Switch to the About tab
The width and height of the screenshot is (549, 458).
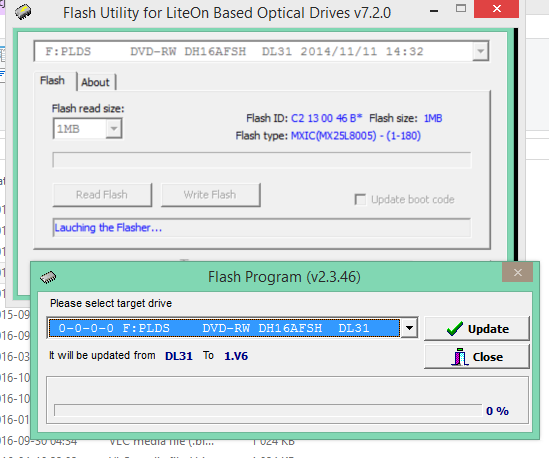[95, 83]
